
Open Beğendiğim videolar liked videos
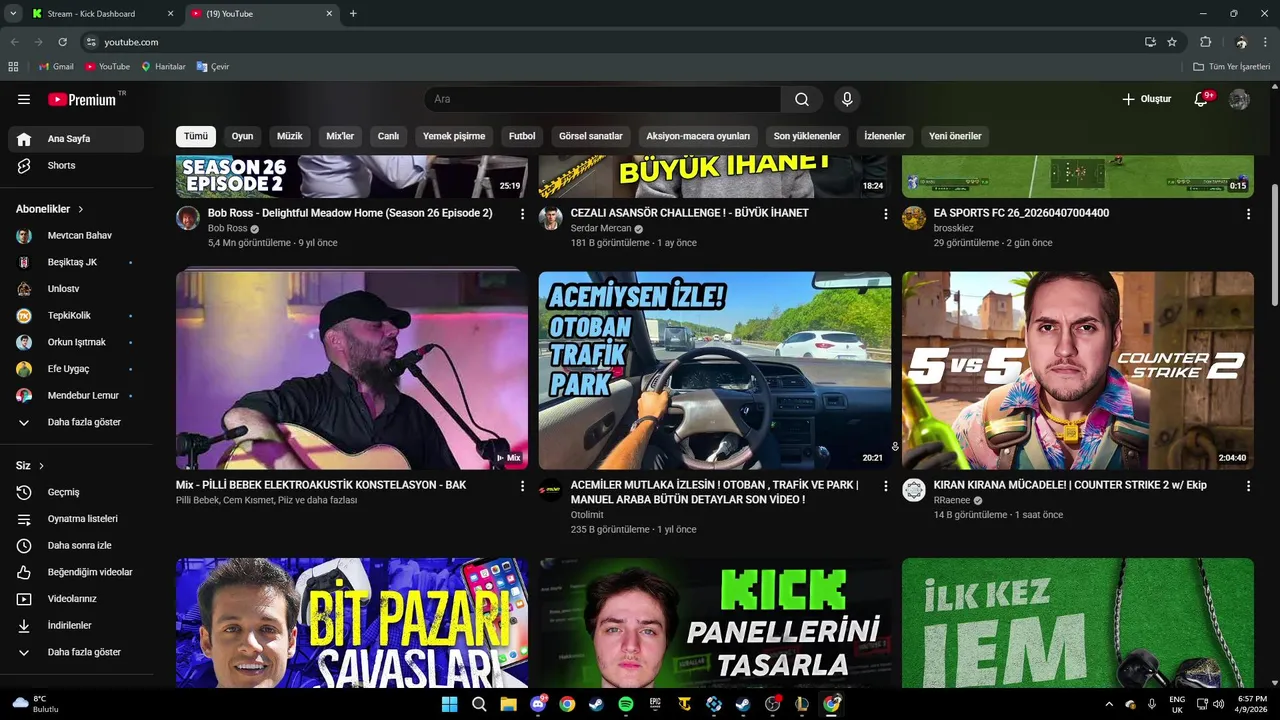pos(76,572)
